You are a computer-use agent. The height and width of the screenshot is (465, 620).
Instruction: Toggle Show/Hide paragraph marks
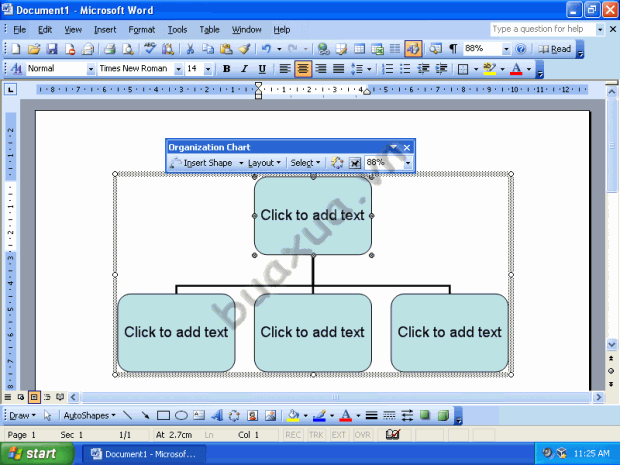click(x=453, y=49)
